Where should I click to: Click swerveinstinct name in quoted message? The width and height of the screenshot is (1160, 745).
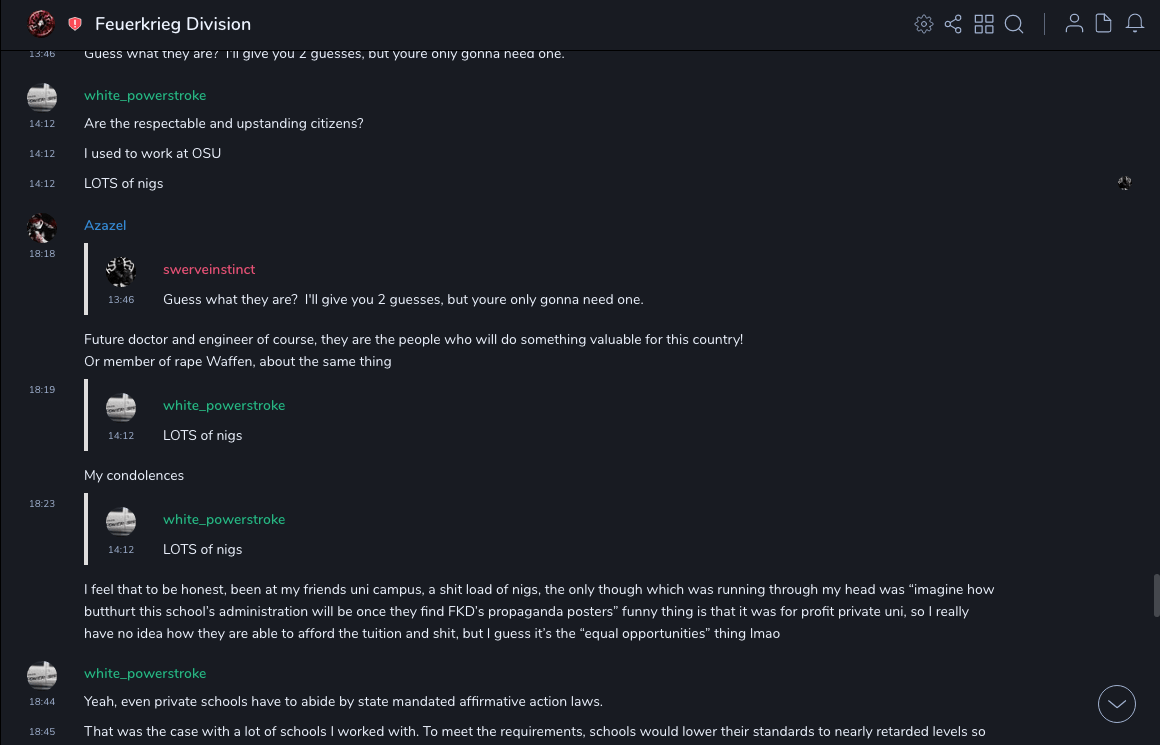click(x=209, y=270)
